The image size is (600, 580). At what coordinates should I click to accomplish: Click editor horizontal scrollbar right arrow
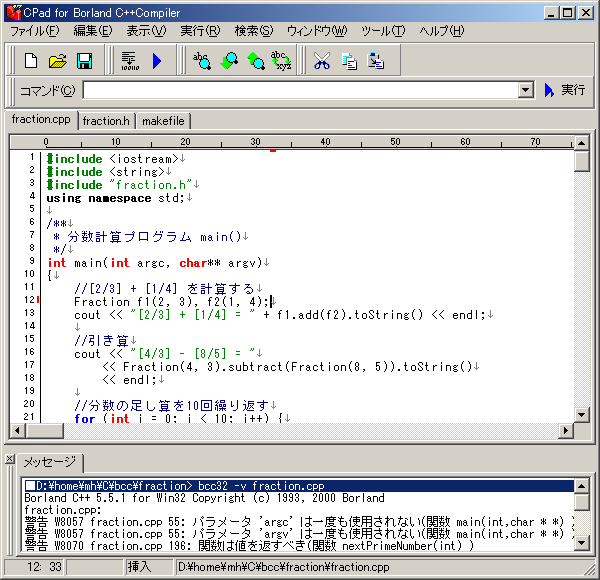[x=566, y=431]
